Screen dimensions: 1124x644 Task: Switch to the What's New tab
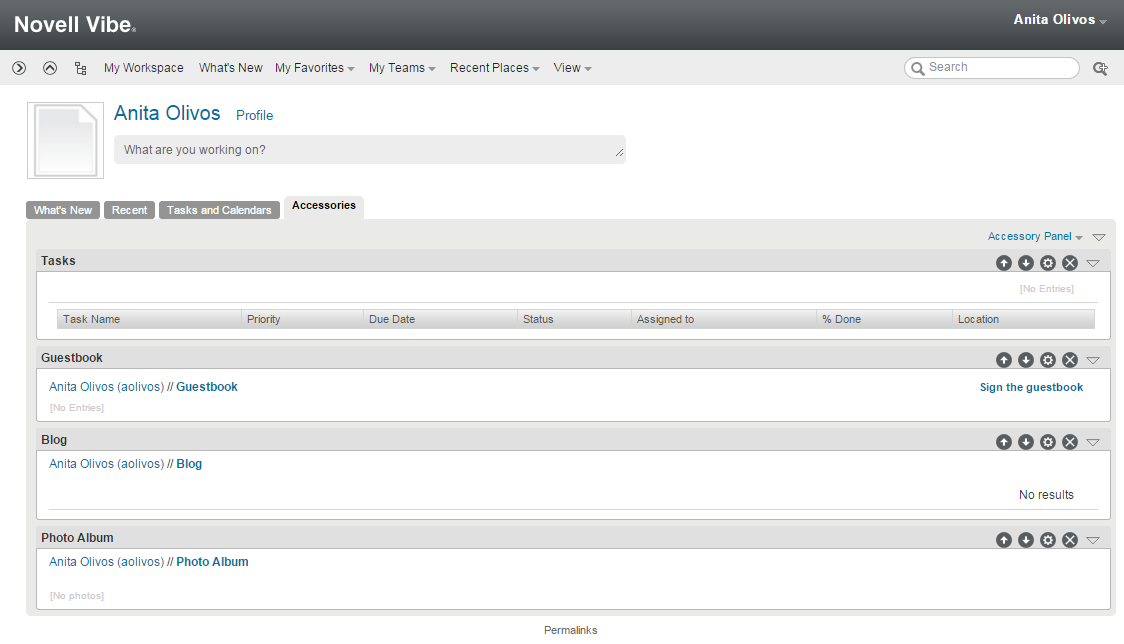(x=63, y=210)
